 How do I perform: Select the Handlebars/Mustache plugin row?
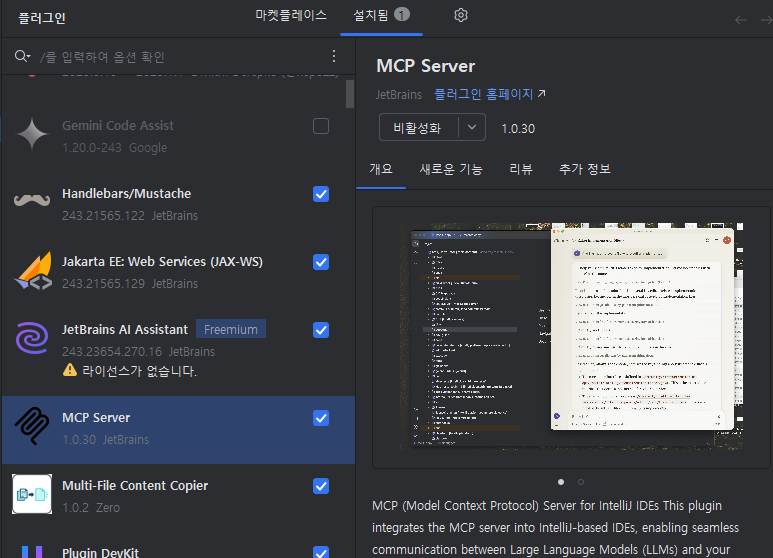178,205
